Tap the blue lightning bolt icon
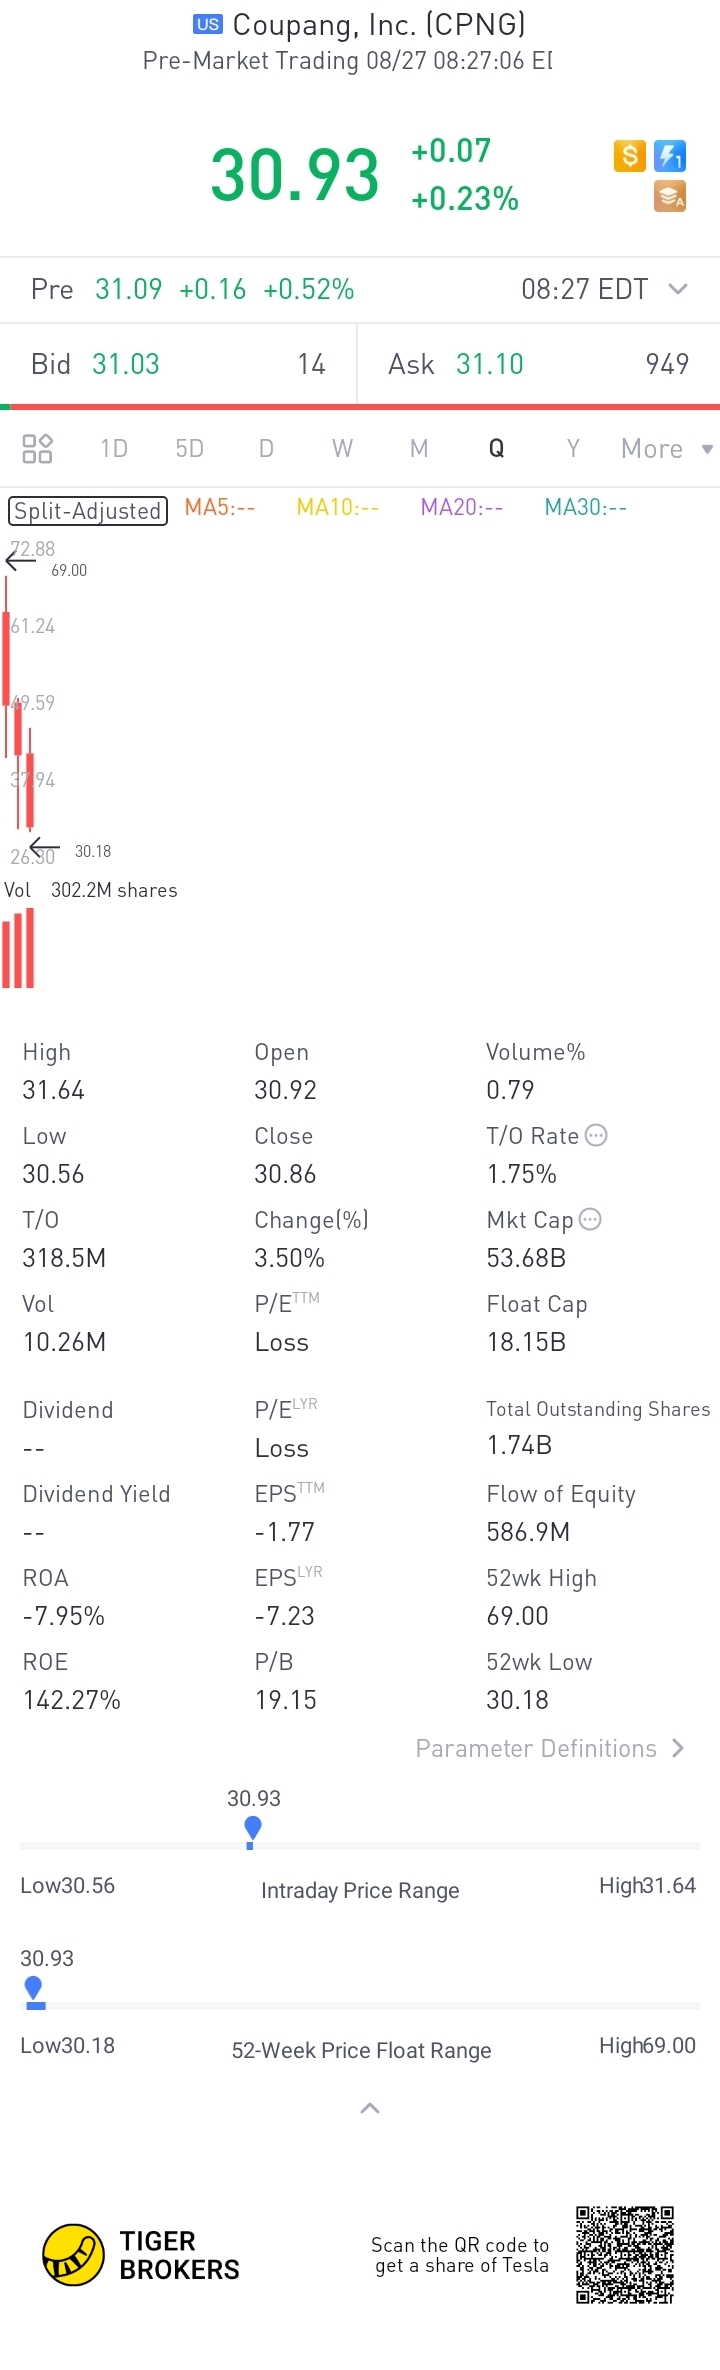The image size is (720, 2370). 670,156
